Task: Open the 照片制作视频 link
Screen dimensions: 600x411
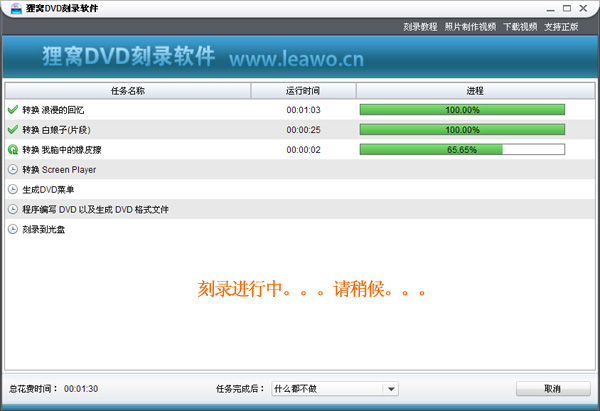Action: coord(470,27)
